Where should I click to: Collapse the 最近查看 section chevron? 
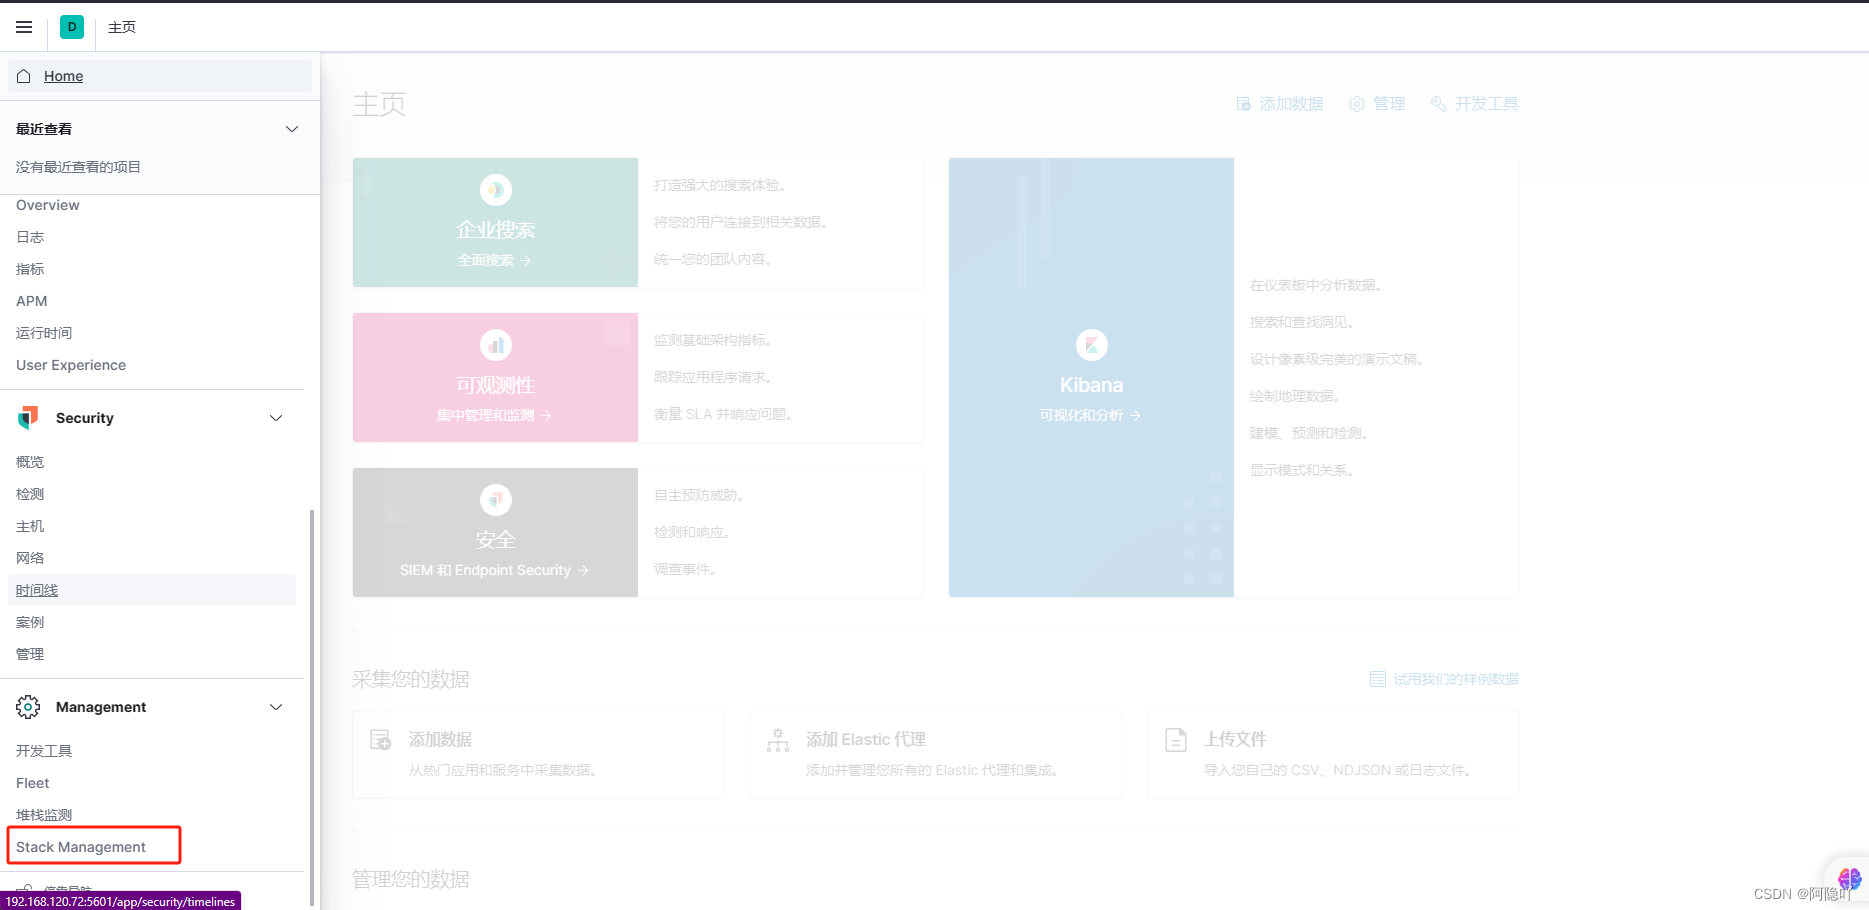[x=292, y=129]
